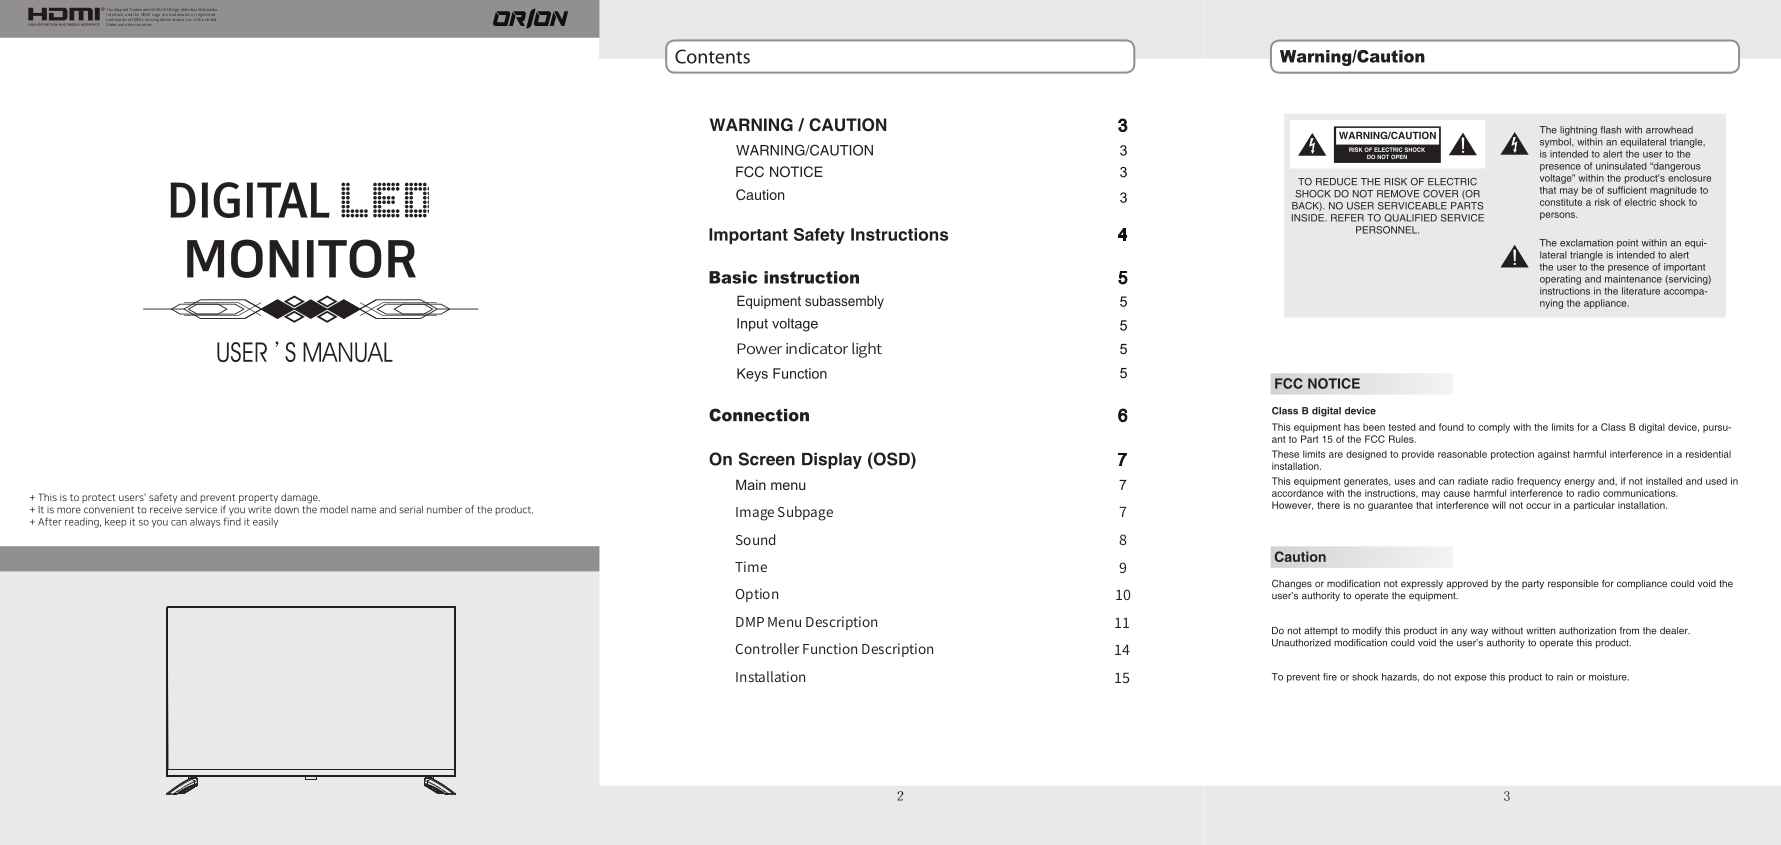This screenshot has width=1781, height=845.
Task: Click page number 4 beside Important Safety Instructions
Action: 1122,235
